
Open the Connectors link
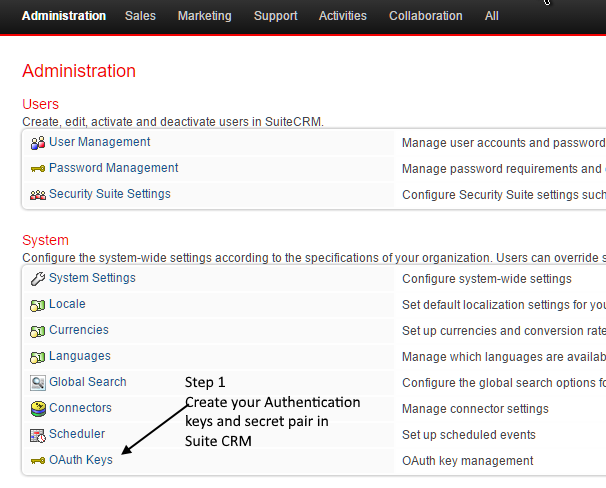tap(80, 408)
